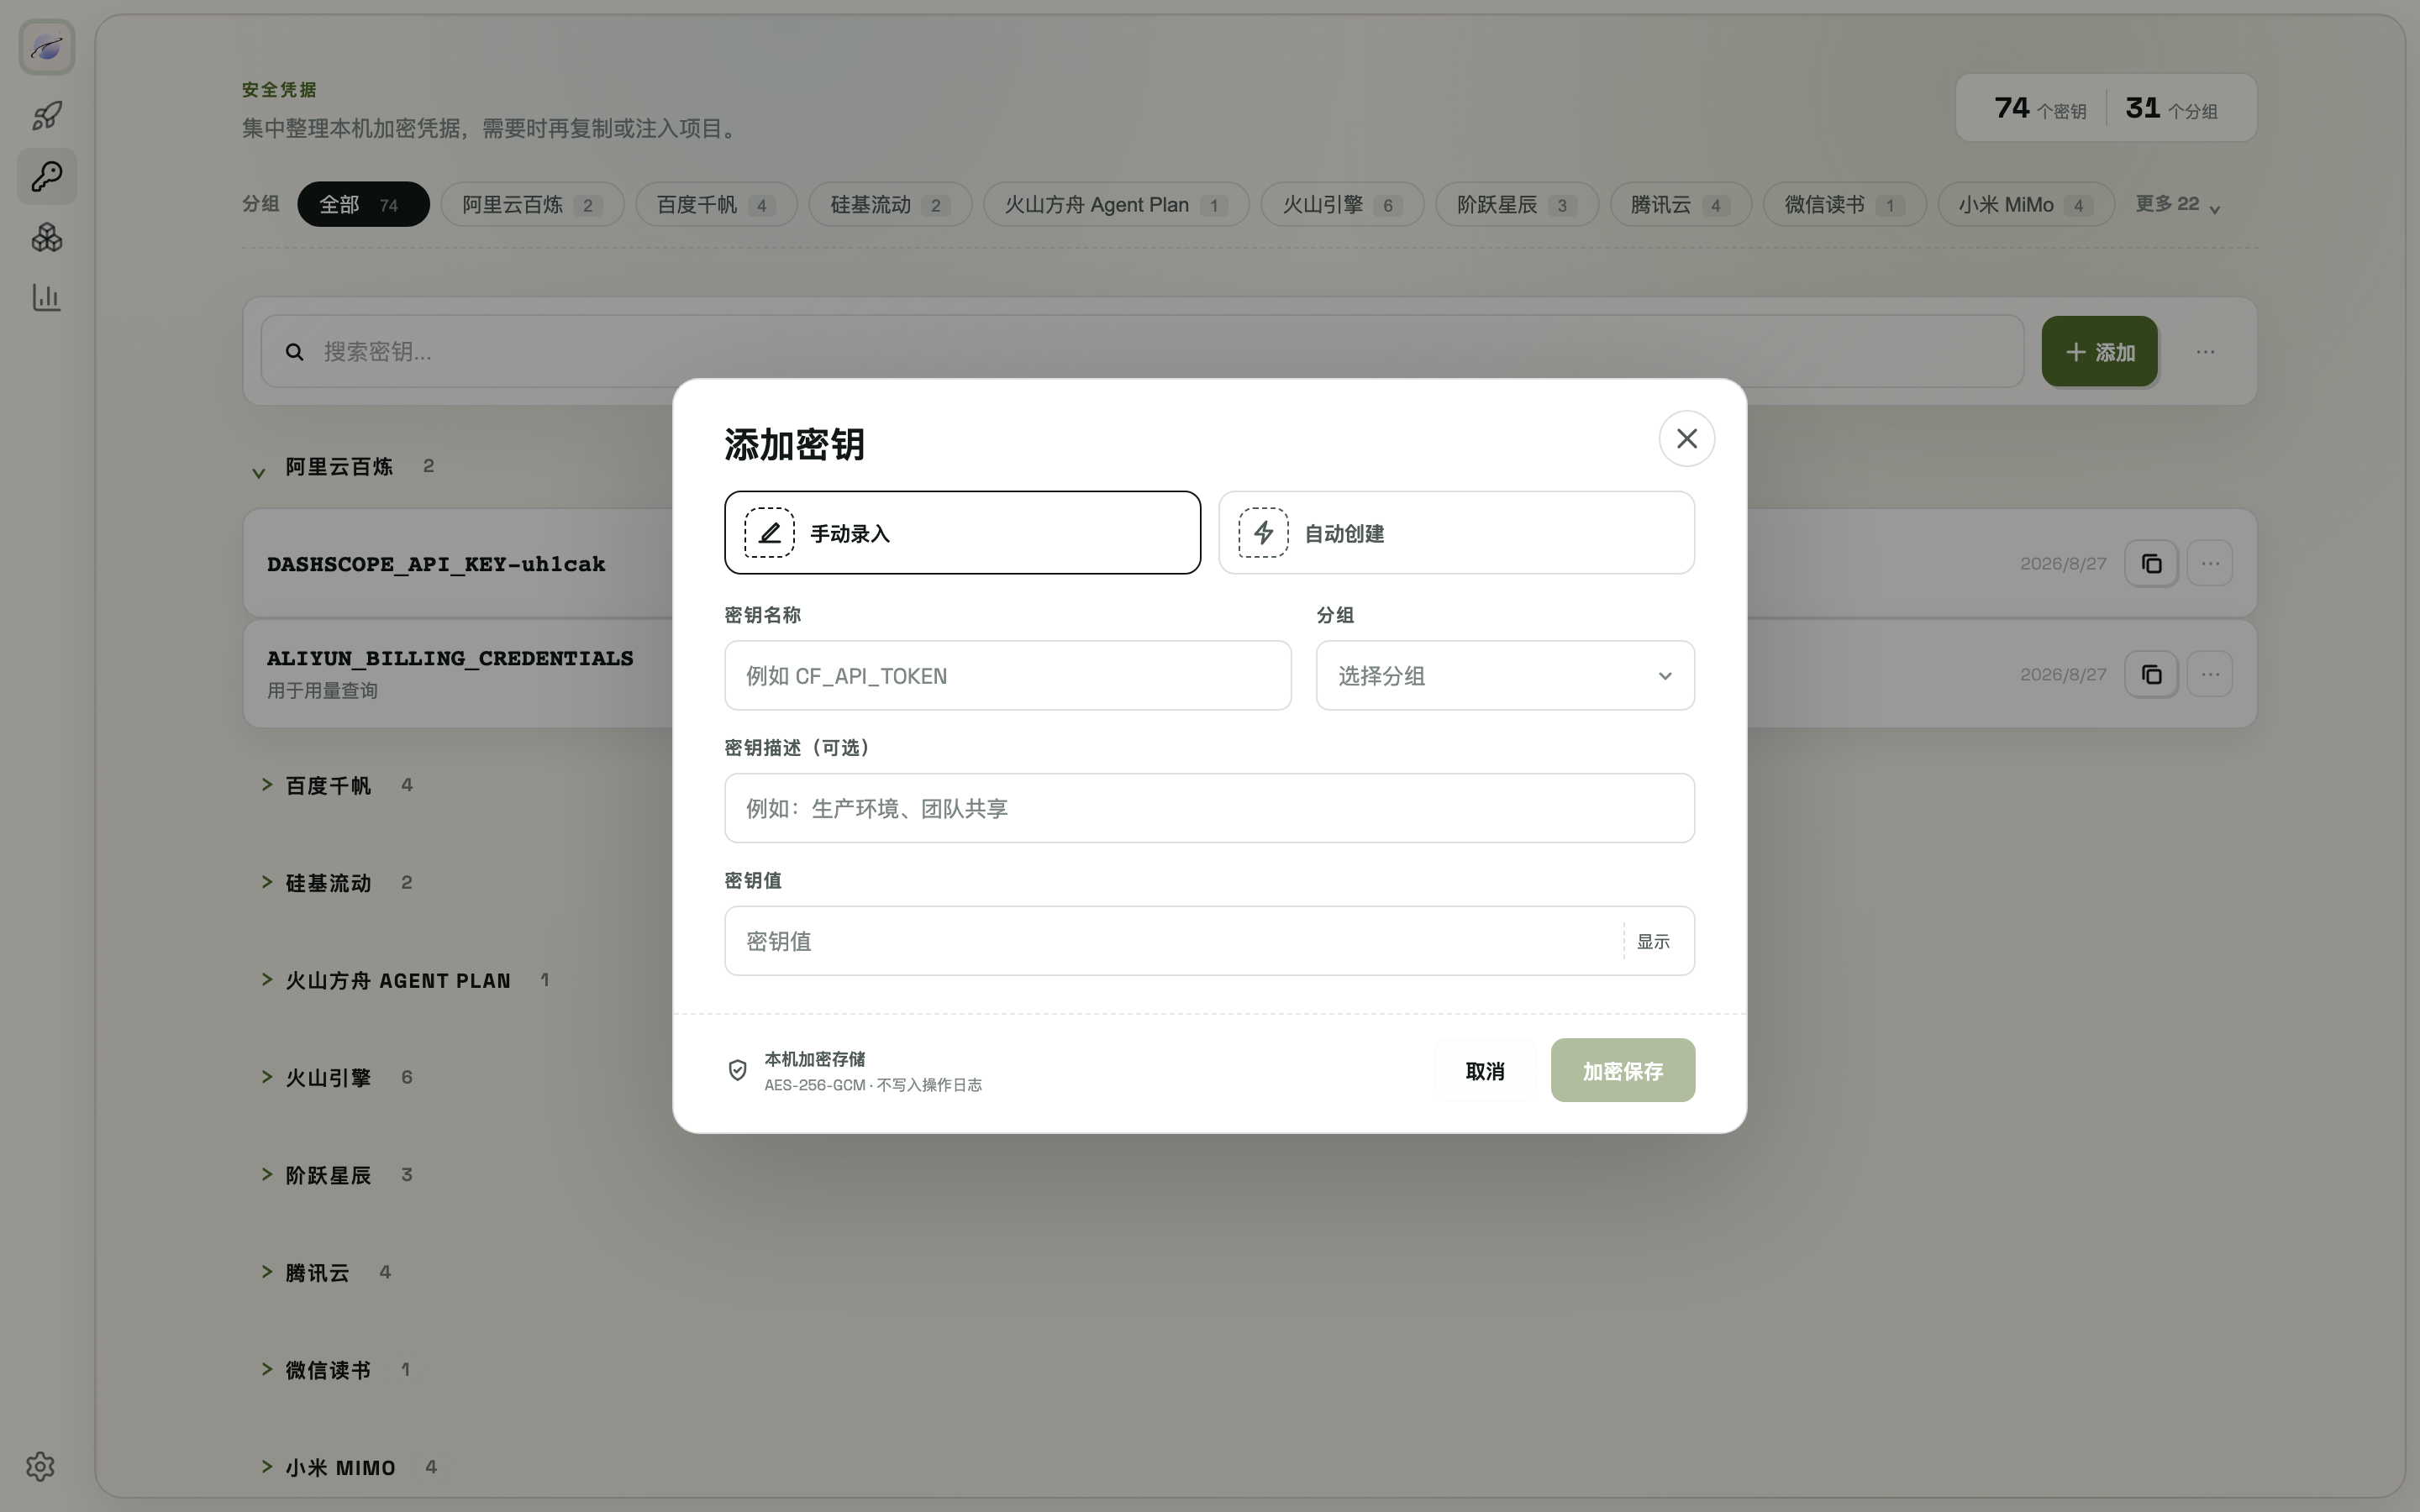Select the DASHSCOPE_API_KEY-uh1cak entry
This screenshot has width=2420, height=1512.
click(1249, 564)
